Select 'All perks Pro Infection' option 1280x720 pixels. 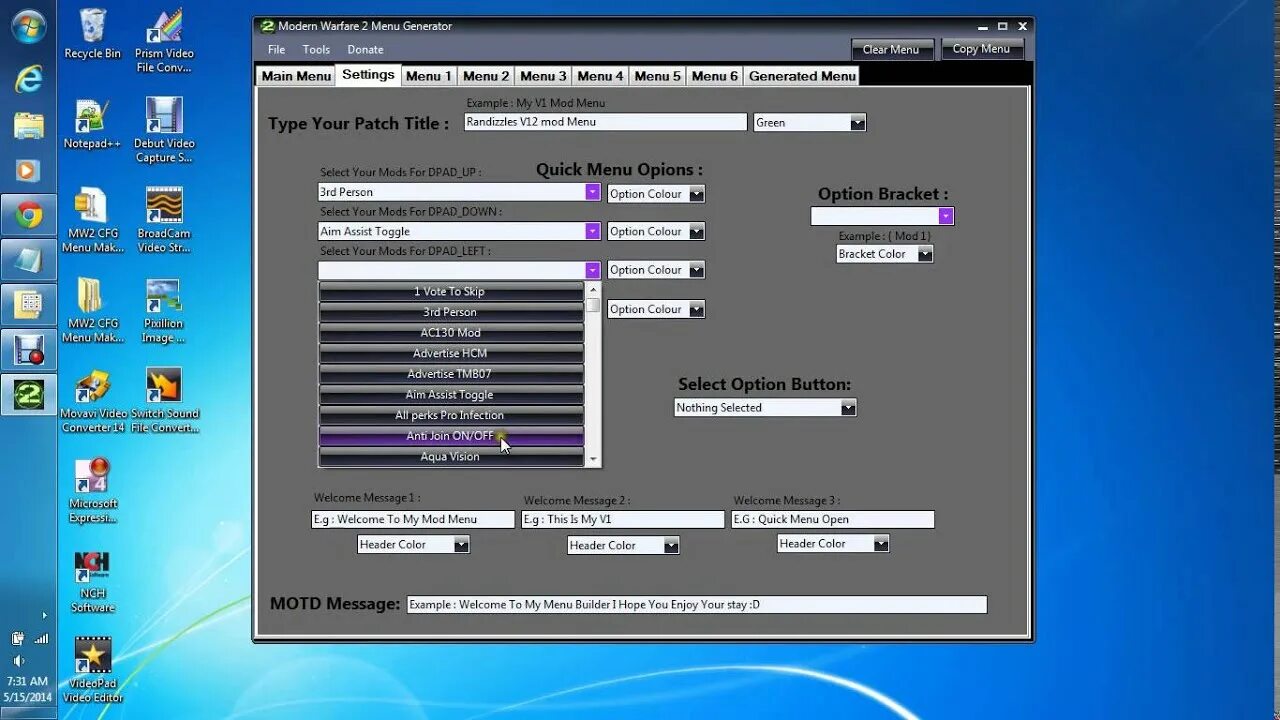coord(451,415)
